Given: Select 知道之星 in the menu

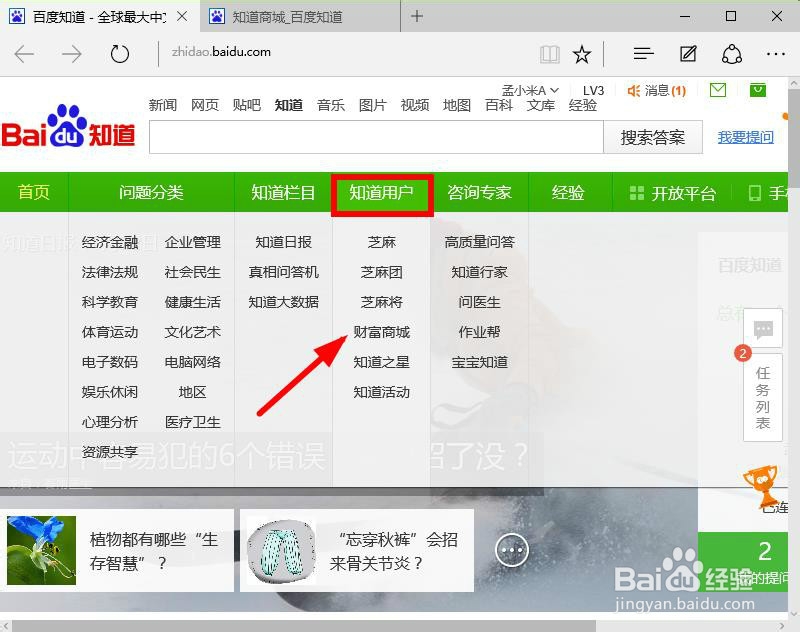Looking at the screenshot, I should pyautogui.click(x=382, y=362).
